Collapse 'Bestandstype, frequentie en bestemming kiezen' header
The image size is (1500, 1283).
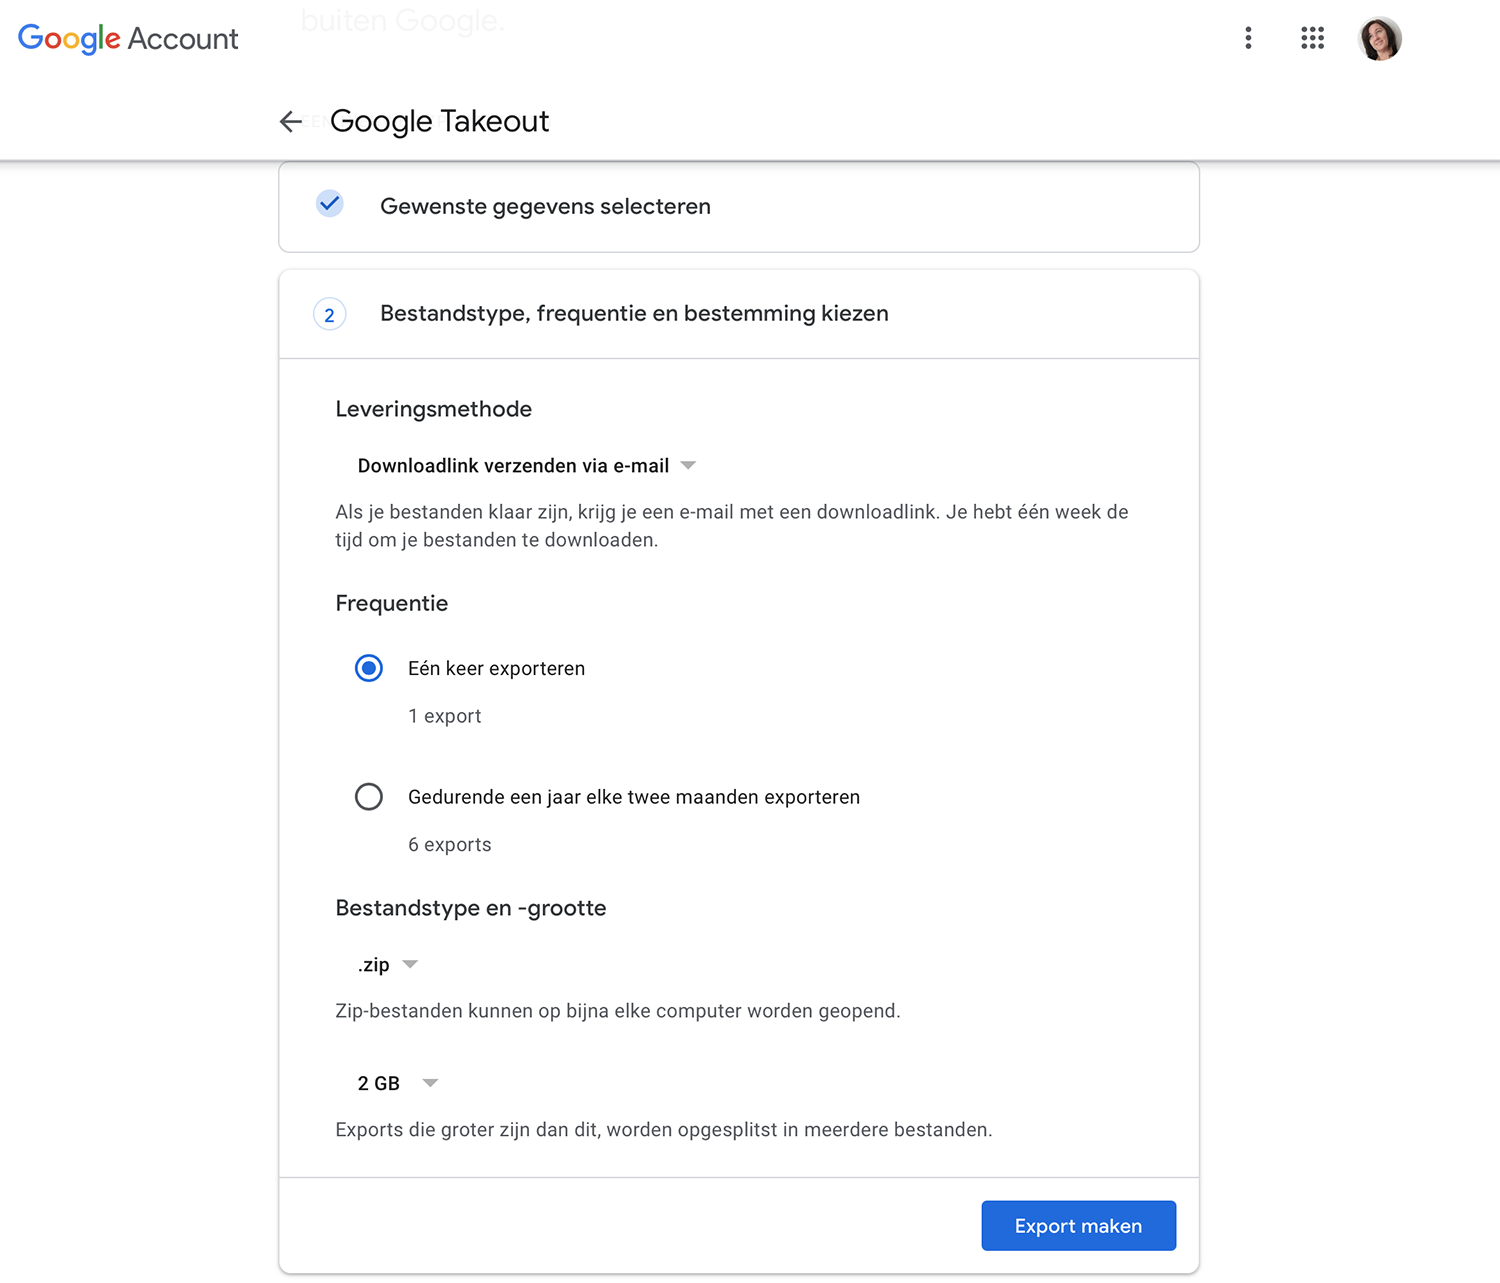739,314
